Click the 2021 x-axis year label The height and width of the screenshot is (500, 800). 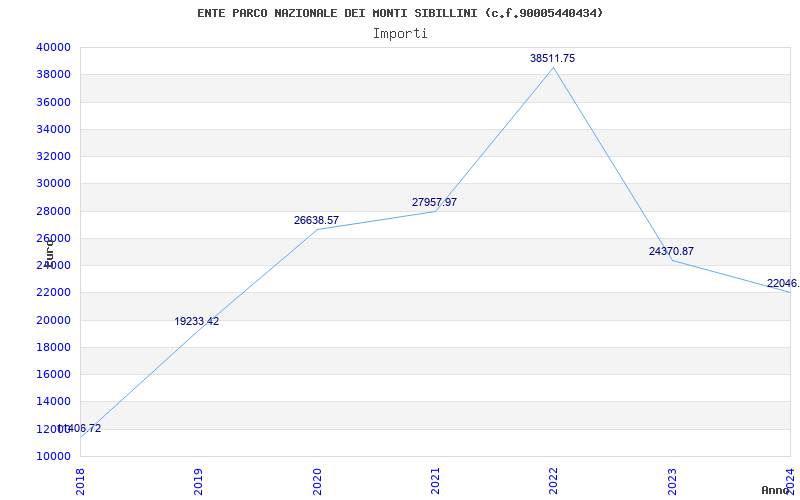[435, 482]
